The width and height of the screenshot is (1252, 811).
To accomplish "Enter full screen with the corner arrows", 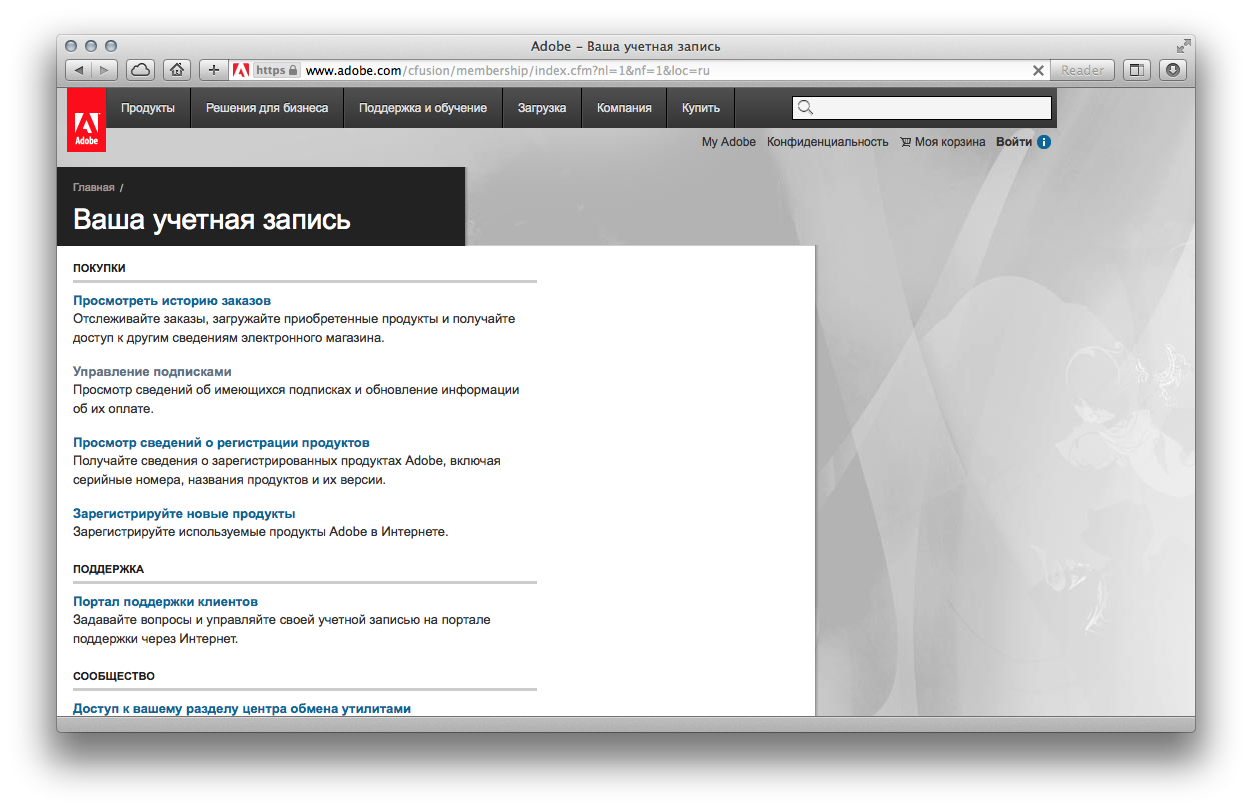I will tap(1183, 46).
